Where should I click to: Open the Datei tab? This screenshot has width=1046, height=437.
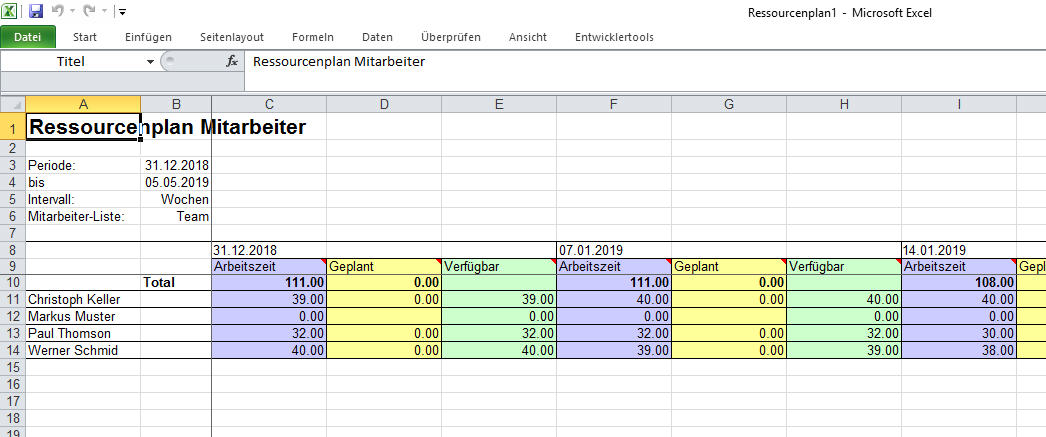(x=27, y=37)
